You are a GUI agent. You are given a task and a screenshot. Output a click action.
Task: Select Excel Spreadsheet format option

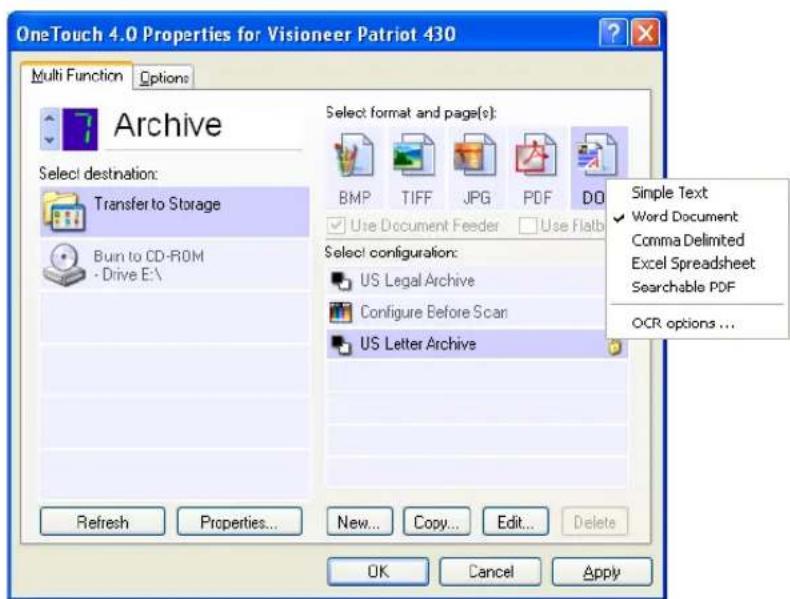tap(693, 263)
